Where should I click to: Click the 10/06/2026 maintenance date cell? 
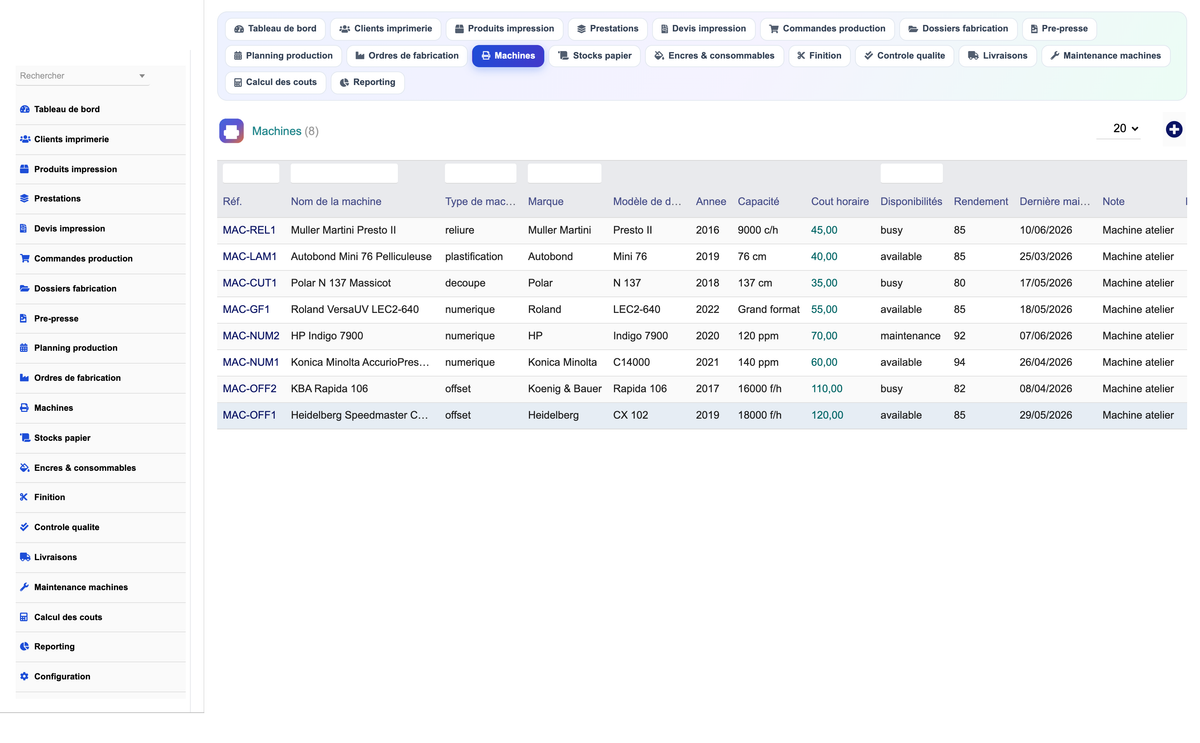coord(1046,230)
